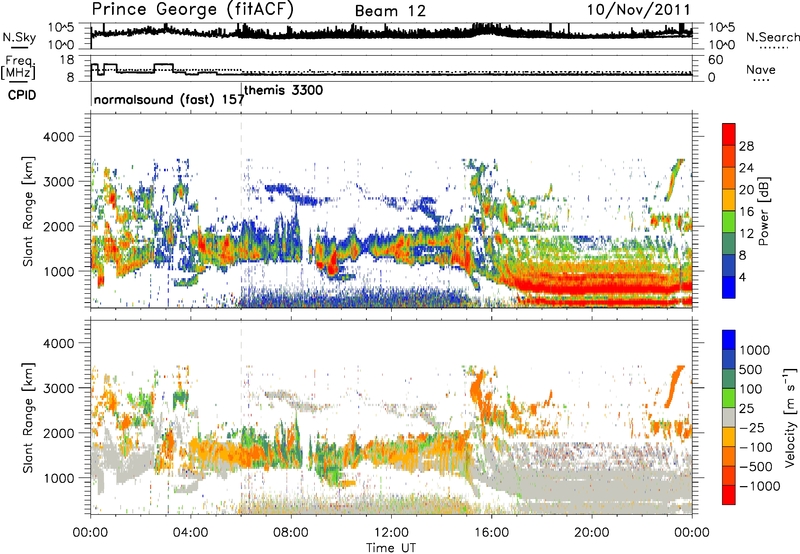
Task: Click the 'Power [dB]' color bar label
Action: [x=763, y=211]
